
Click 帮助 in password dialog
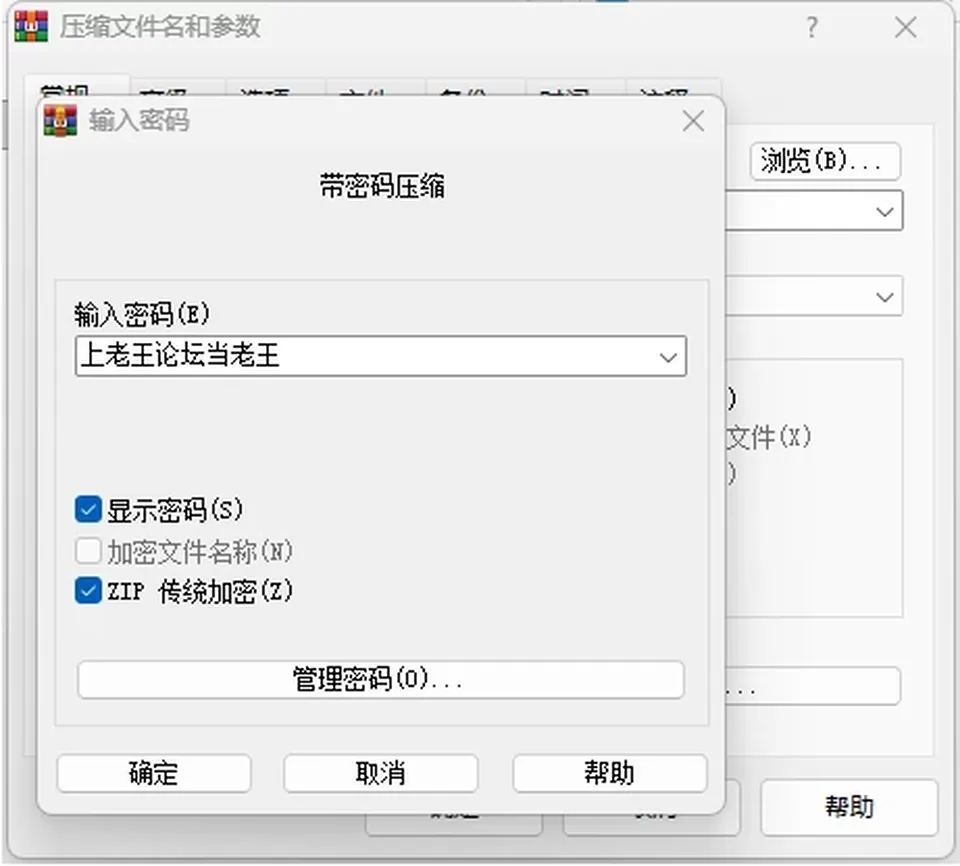coord(609,773)
